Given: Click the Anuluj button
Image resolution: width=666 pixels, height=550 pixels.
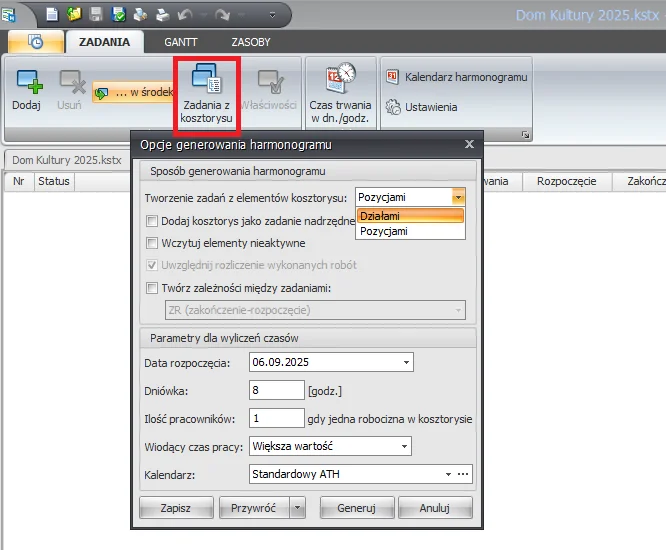Looking at the screenshot, I should click(x=435, y=508).
